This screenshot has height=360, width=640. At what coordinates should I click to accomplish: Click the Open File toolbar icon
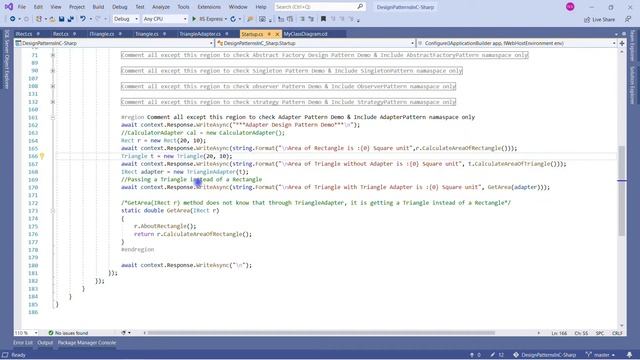52,19
